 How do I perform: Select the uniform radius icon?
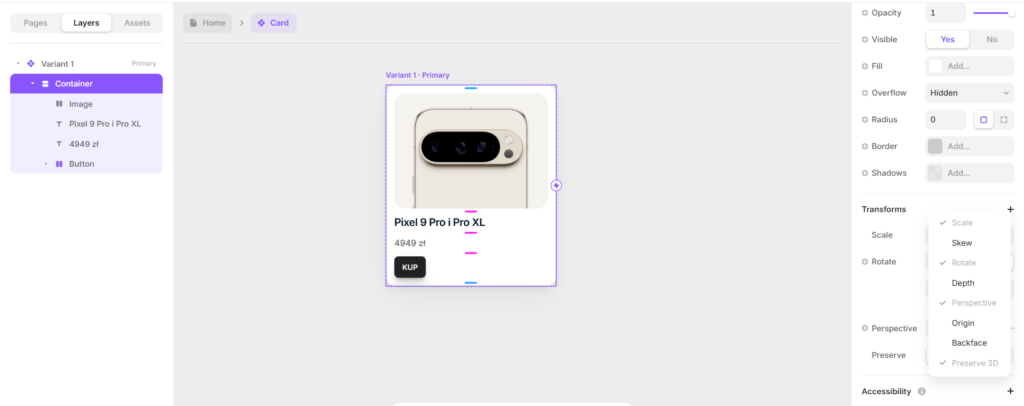984,119
